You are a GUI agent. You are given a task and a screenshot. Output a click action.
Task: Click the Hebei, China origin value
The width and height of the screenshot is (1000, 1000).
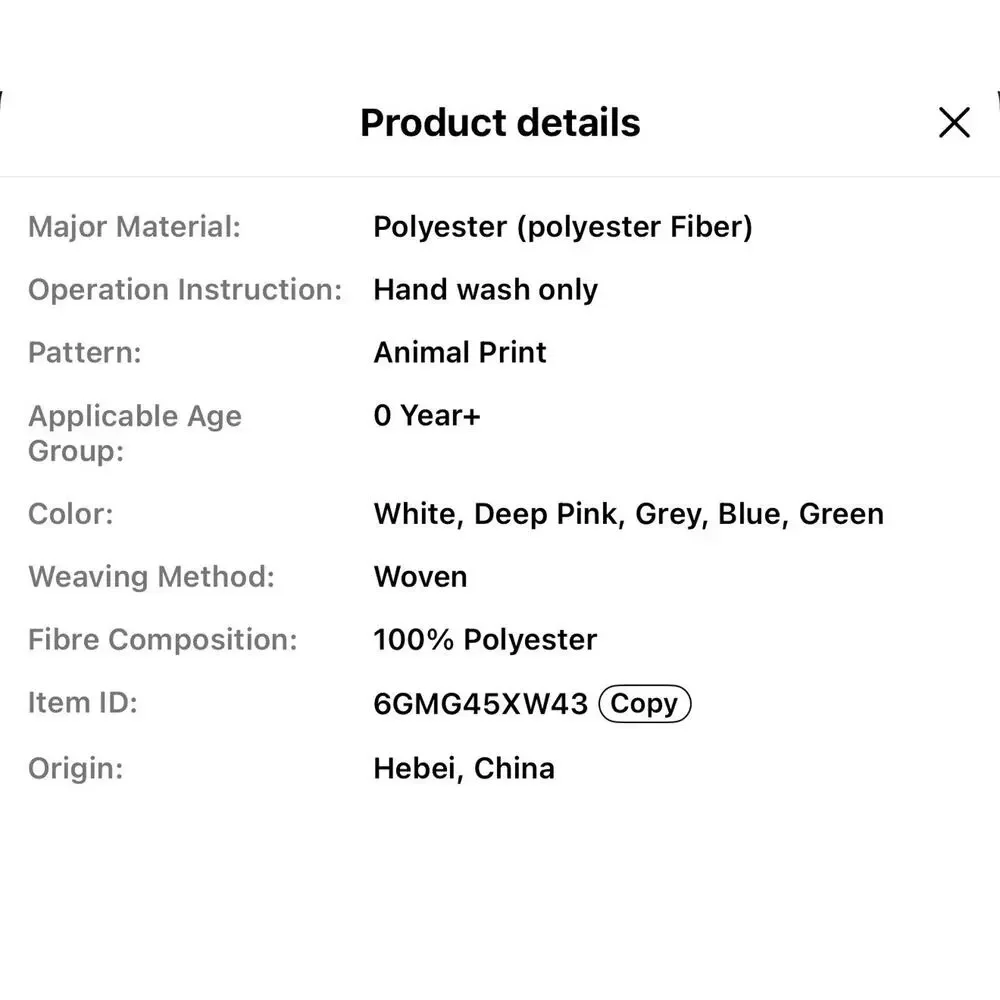pos(464,768)
